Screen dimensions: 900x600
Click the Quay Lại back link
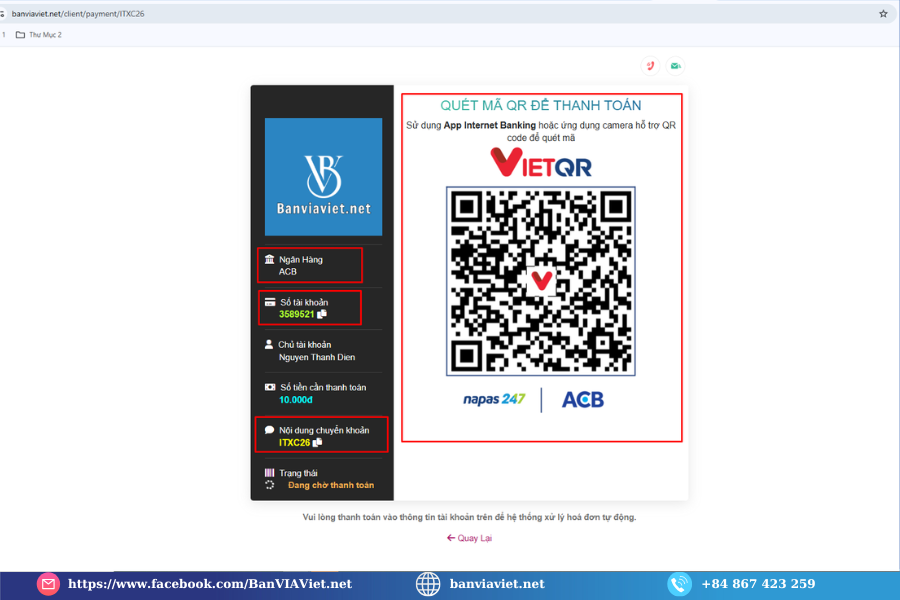click(x=470, y=538)
